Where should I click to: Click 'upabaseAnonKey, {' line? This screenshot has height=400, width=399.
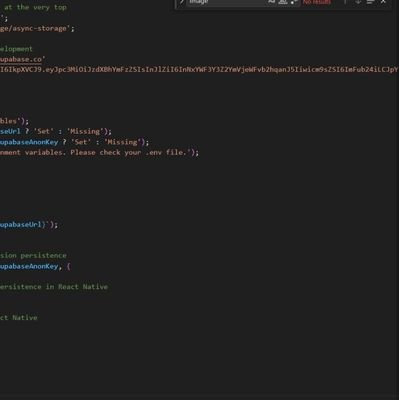click(35, 266)
